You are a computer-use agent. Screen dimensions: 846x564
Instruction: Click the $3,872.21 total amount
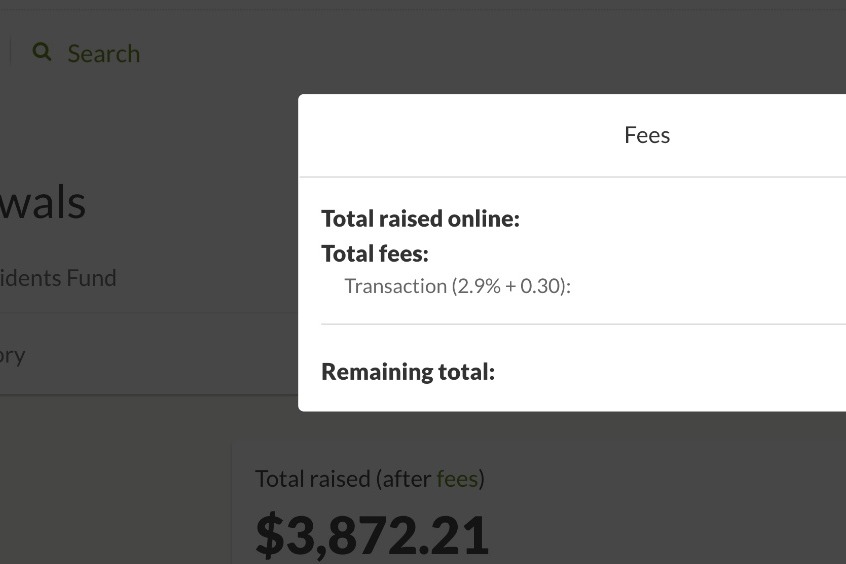click(x=372, y=535)
